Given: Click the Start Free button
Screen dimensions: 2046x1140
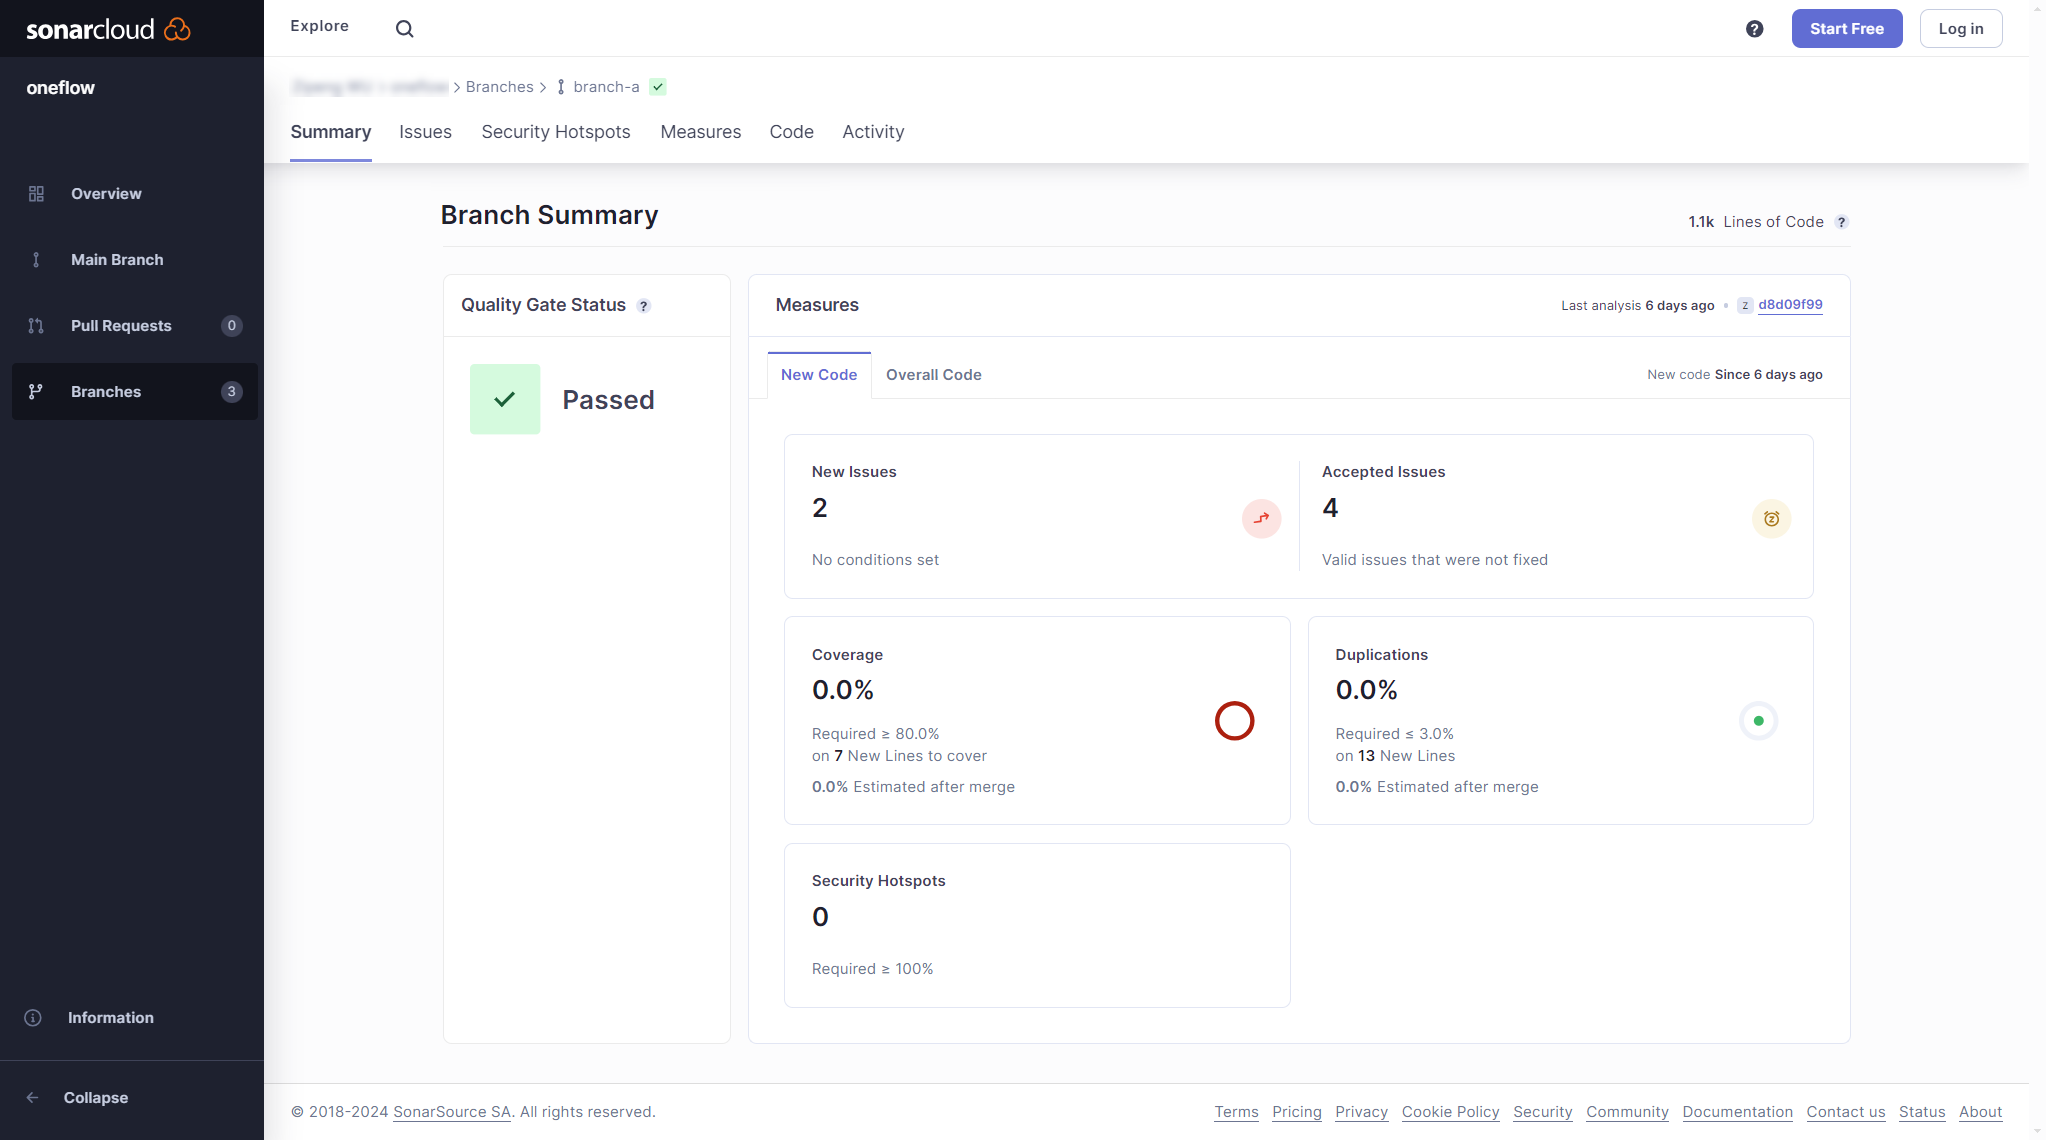Looking at the screenshot, I should tap(1847, 28).
